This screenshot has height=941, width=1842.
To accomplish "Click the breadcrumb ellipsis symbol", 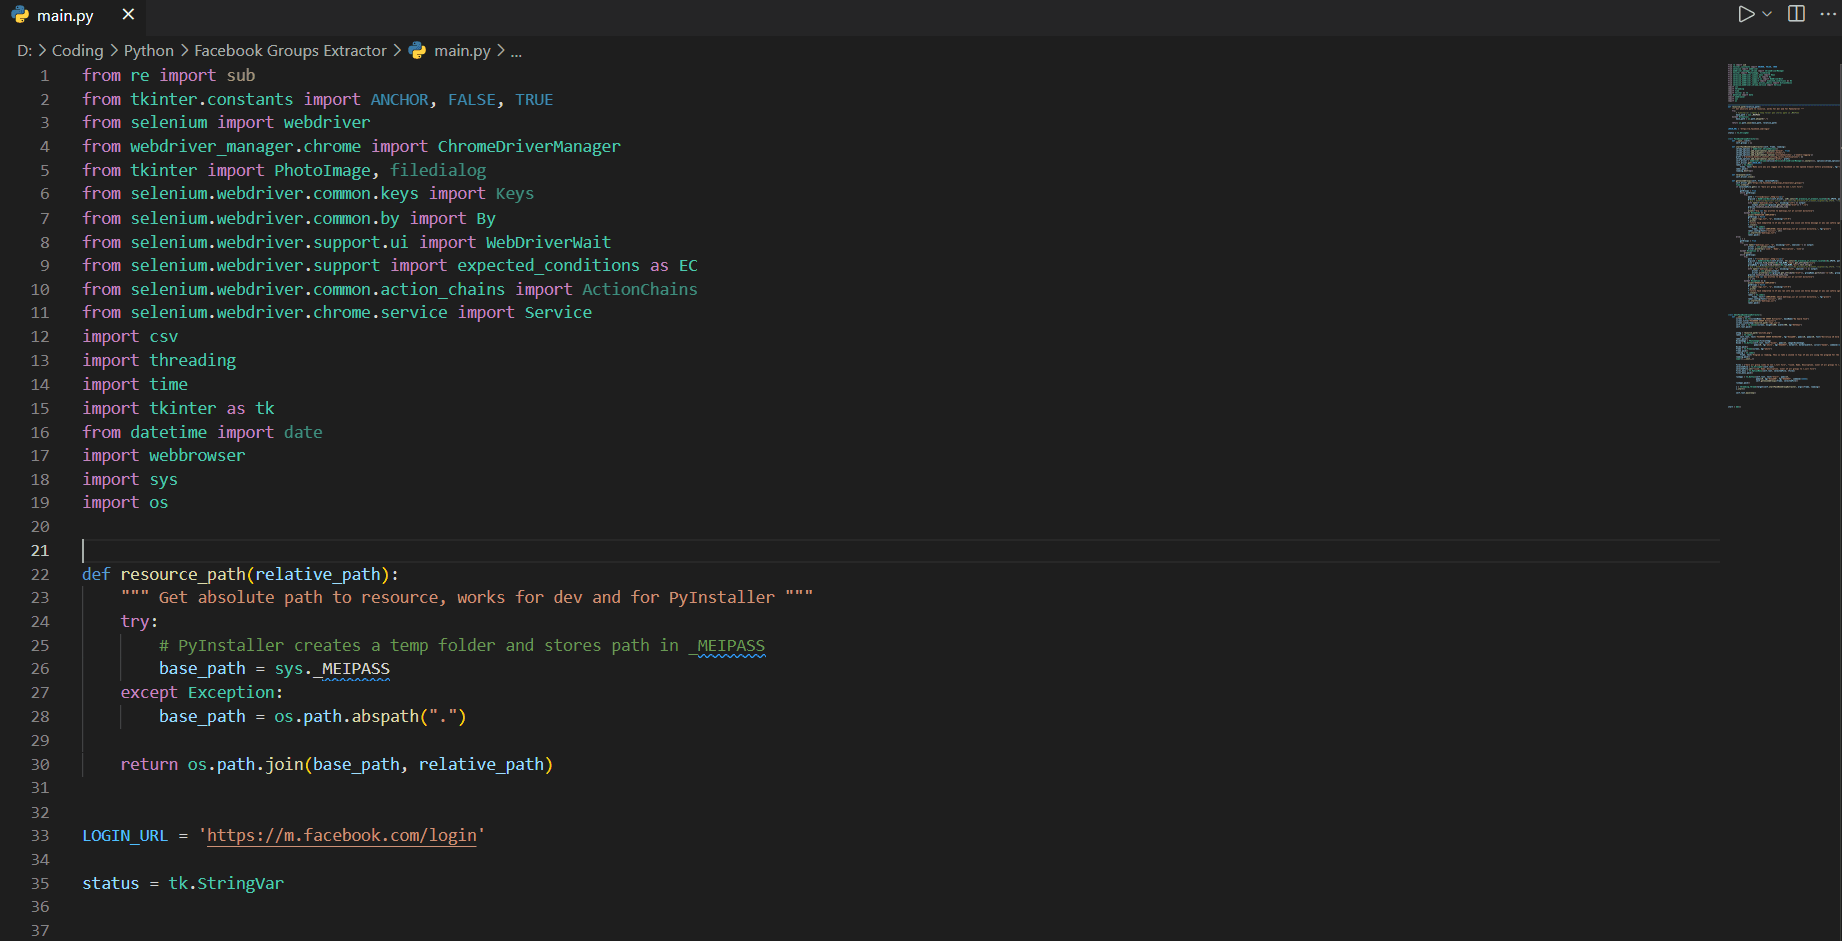I will pyautogui.click(x=516, y=51).
